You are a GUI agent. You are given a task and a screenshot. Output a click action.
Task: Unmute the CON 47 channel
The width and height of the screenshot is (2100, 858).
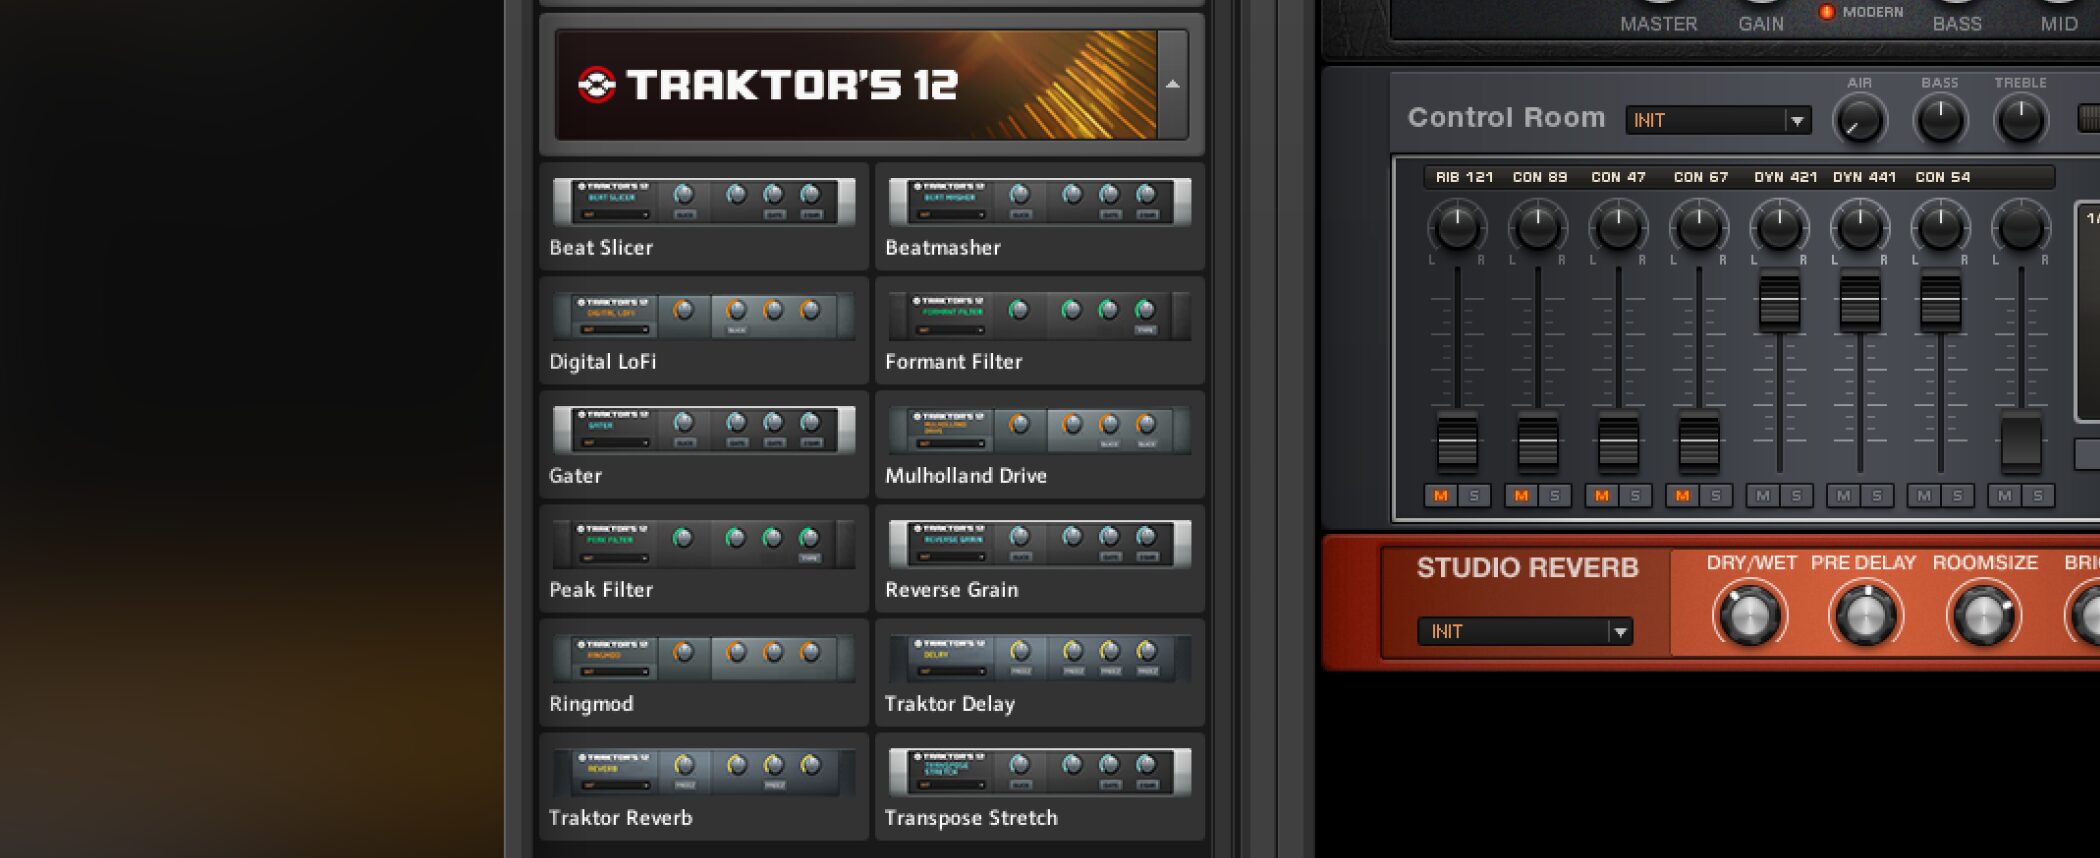(1602, 495)
